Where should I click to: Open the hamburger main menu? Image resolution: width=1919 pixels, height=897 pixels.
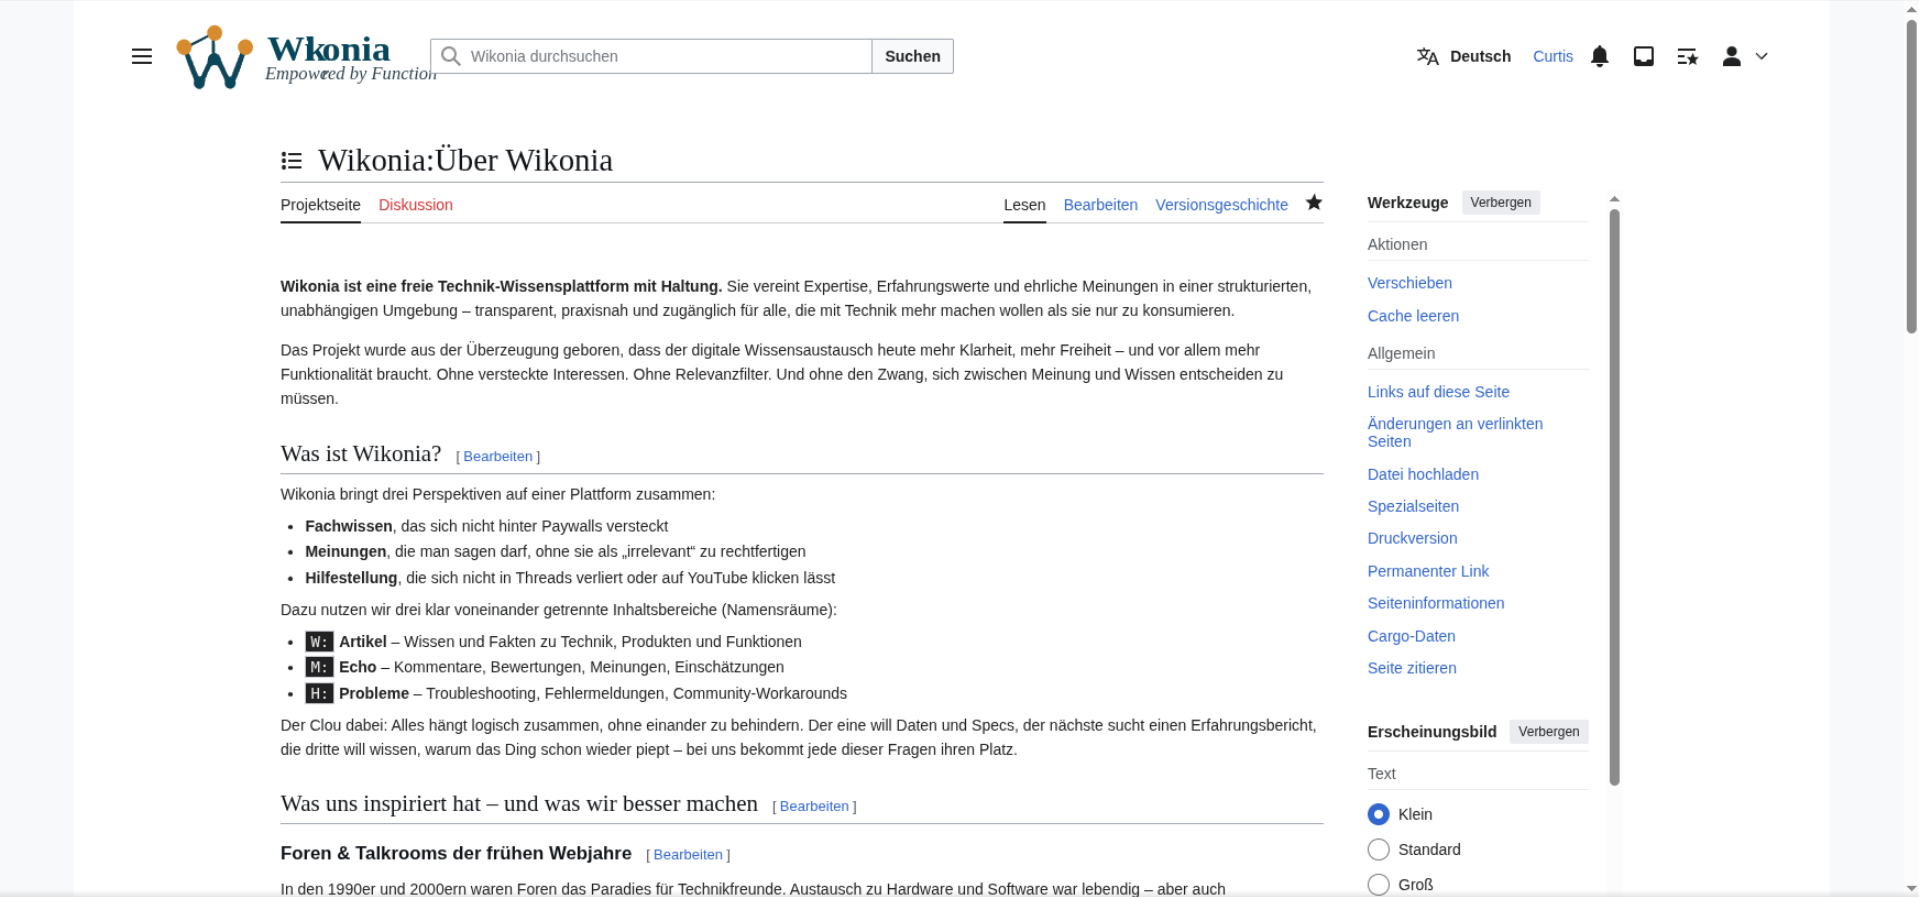142,57
